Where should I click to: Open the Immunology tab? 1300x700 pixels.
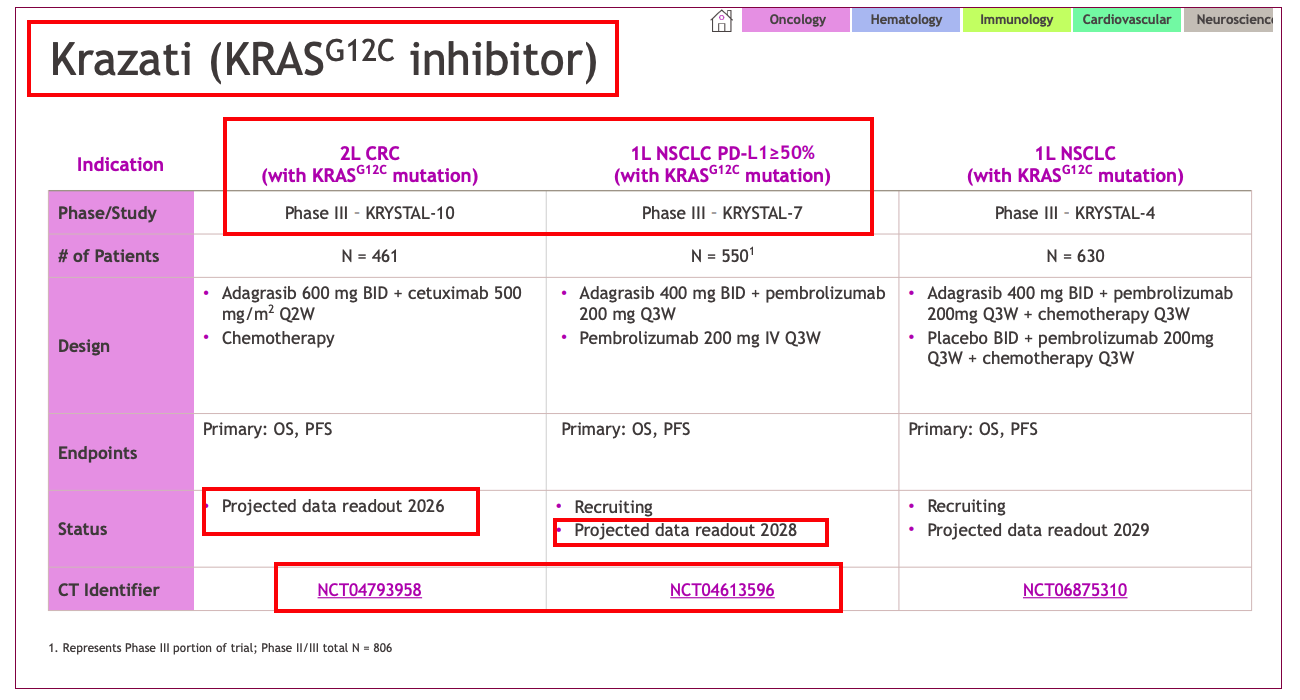coord(1016,20)
